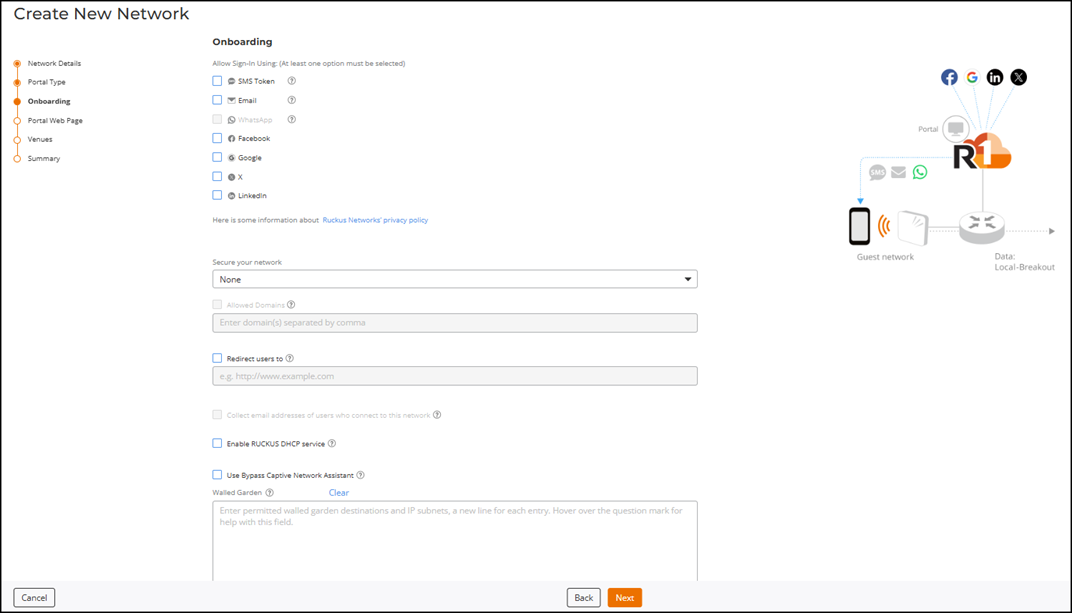The height and width of the screenshot is (613, 1072).
Task: Tick the Google sign-in checkbox
Action: click(217, 157)
